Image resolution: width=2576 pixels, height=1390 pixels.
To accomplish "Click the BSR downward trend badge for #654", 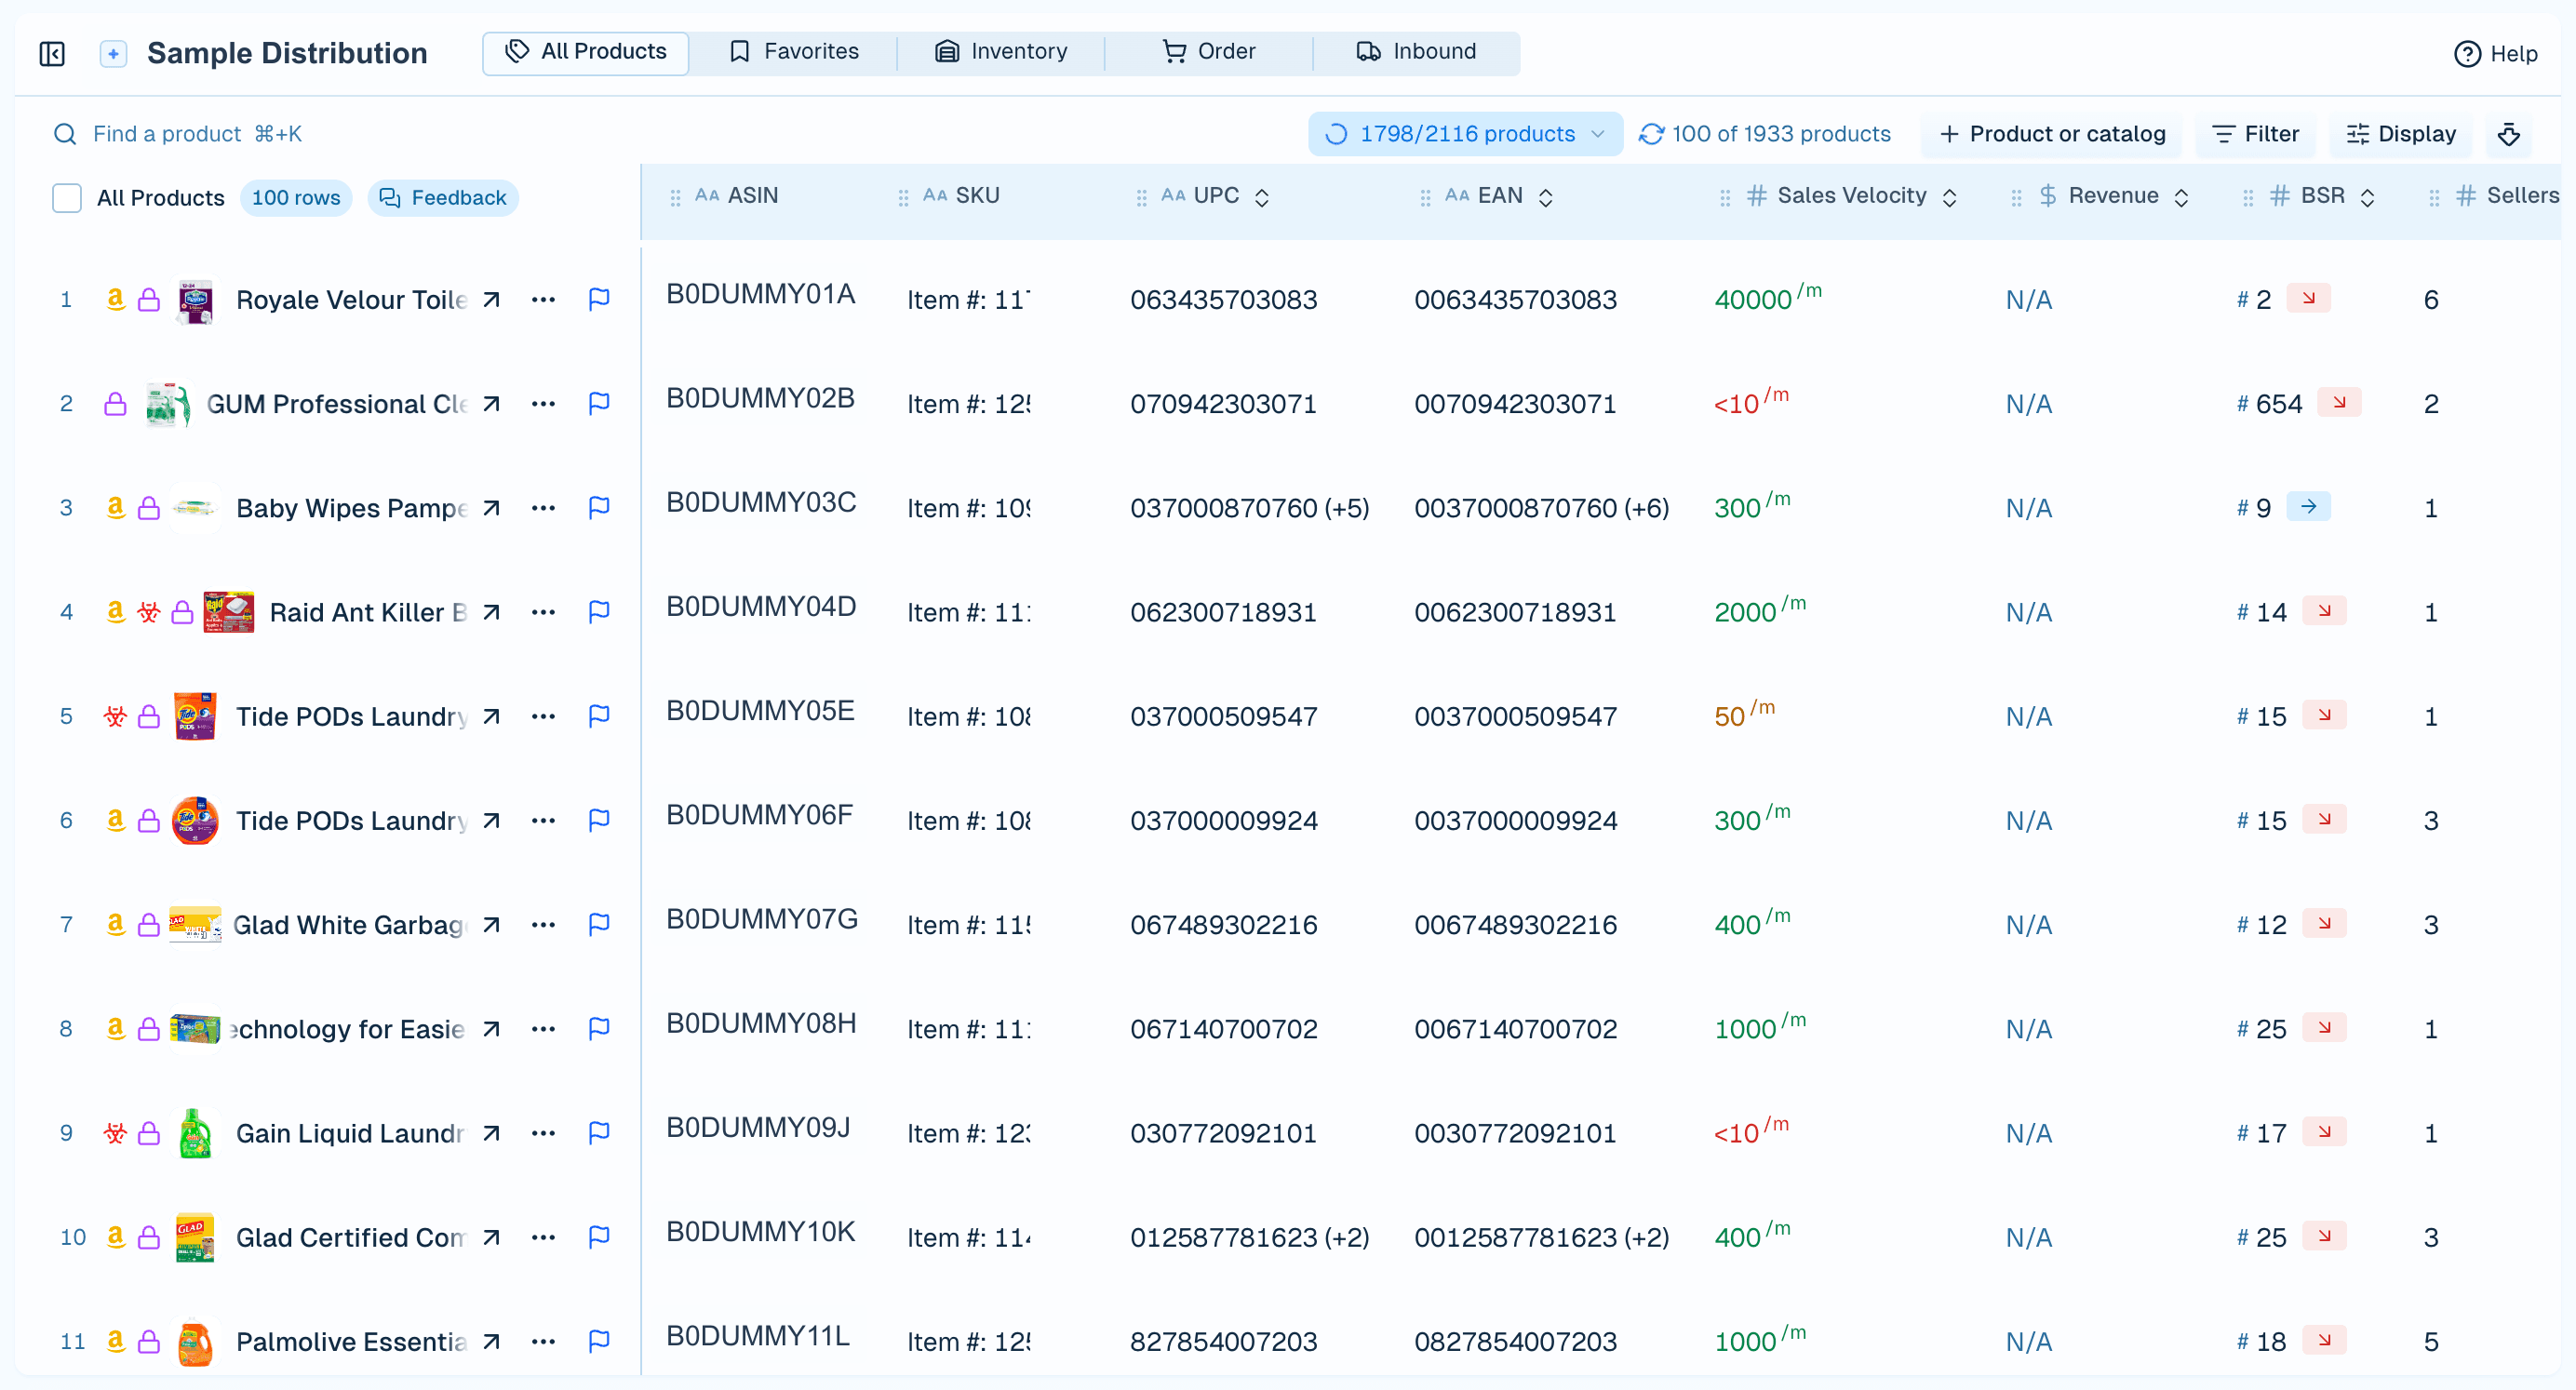I will (x=2340, y=402).
